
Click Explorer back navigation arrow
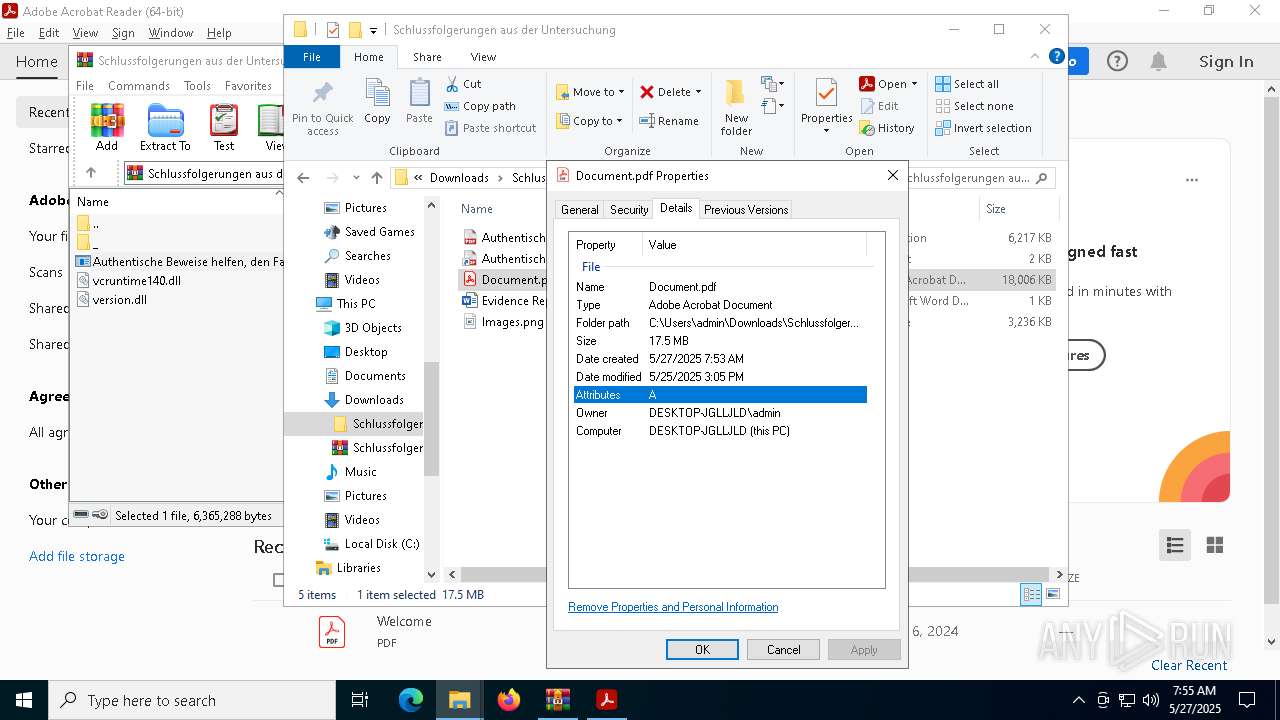coord(303,178)
